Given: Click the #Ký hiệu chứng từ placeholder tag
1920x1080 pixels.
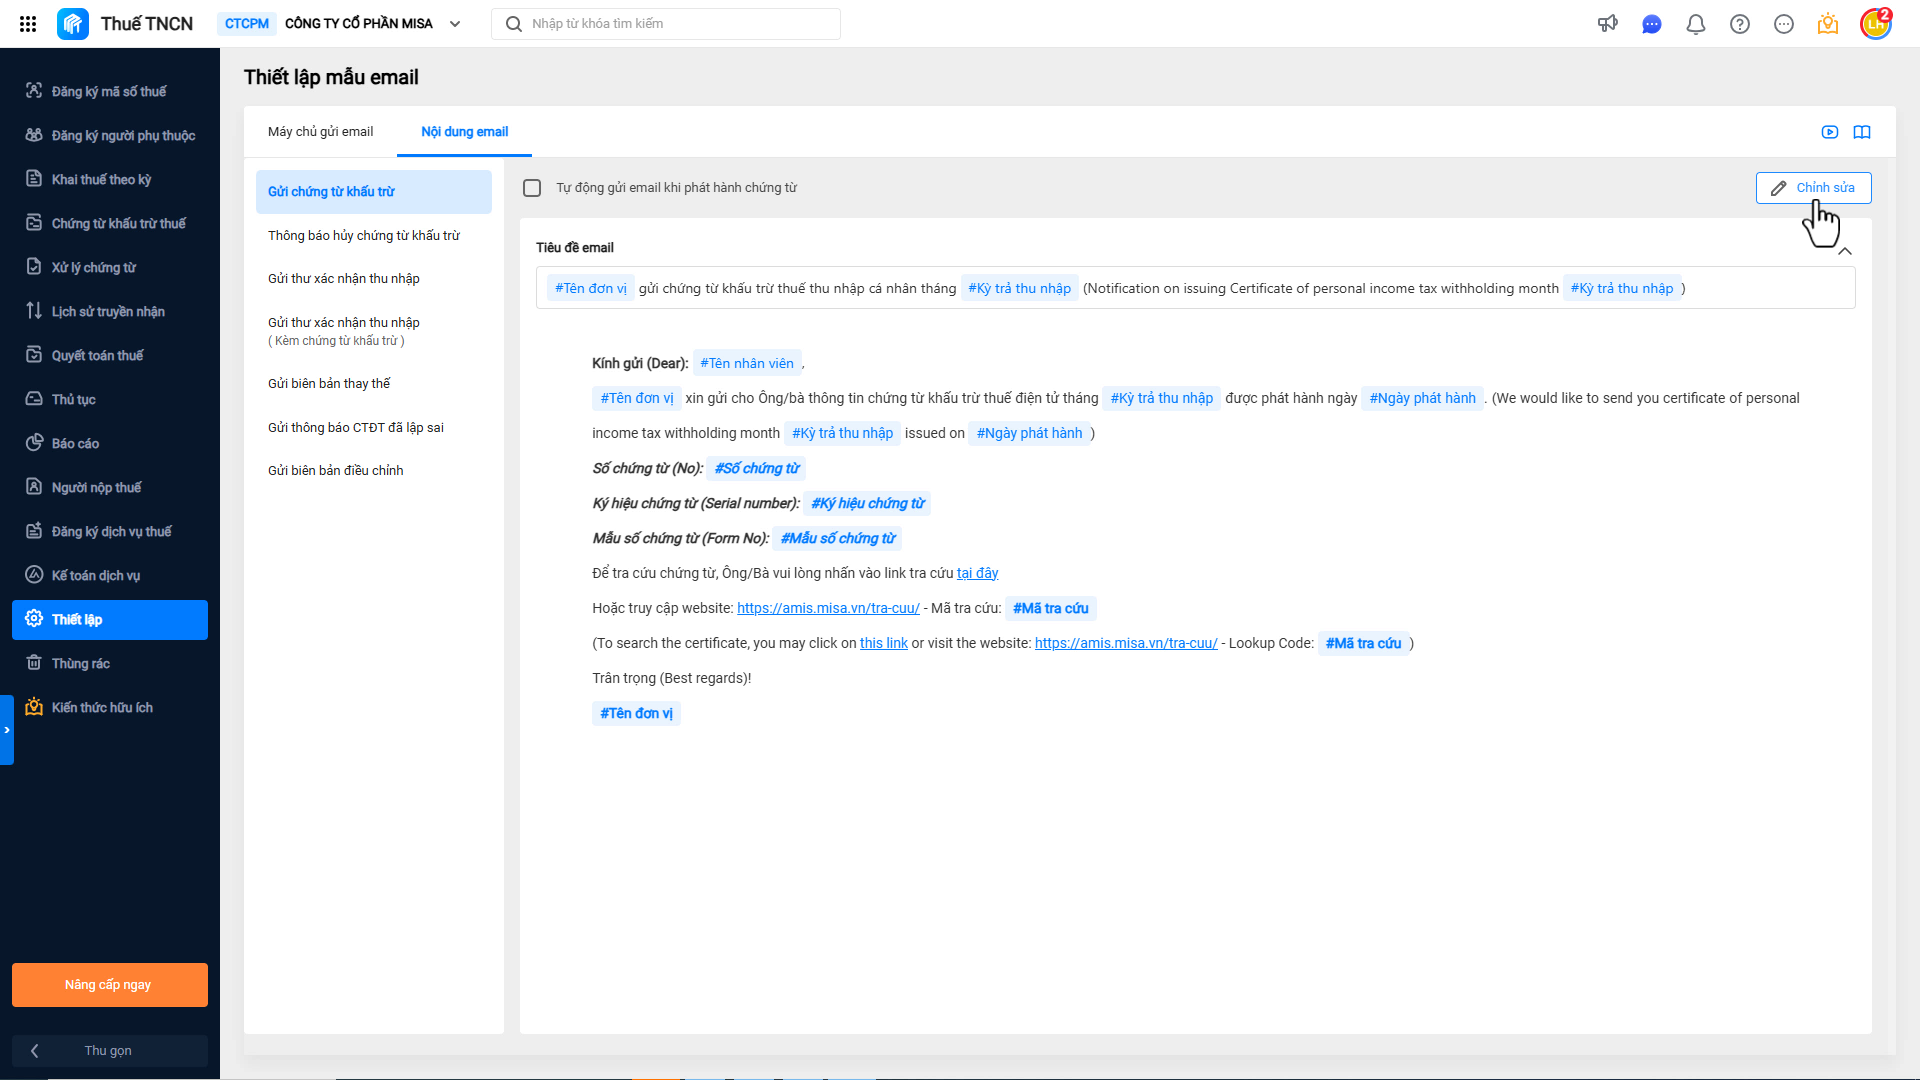Looking at the screenshot, I should click(868, 503).
